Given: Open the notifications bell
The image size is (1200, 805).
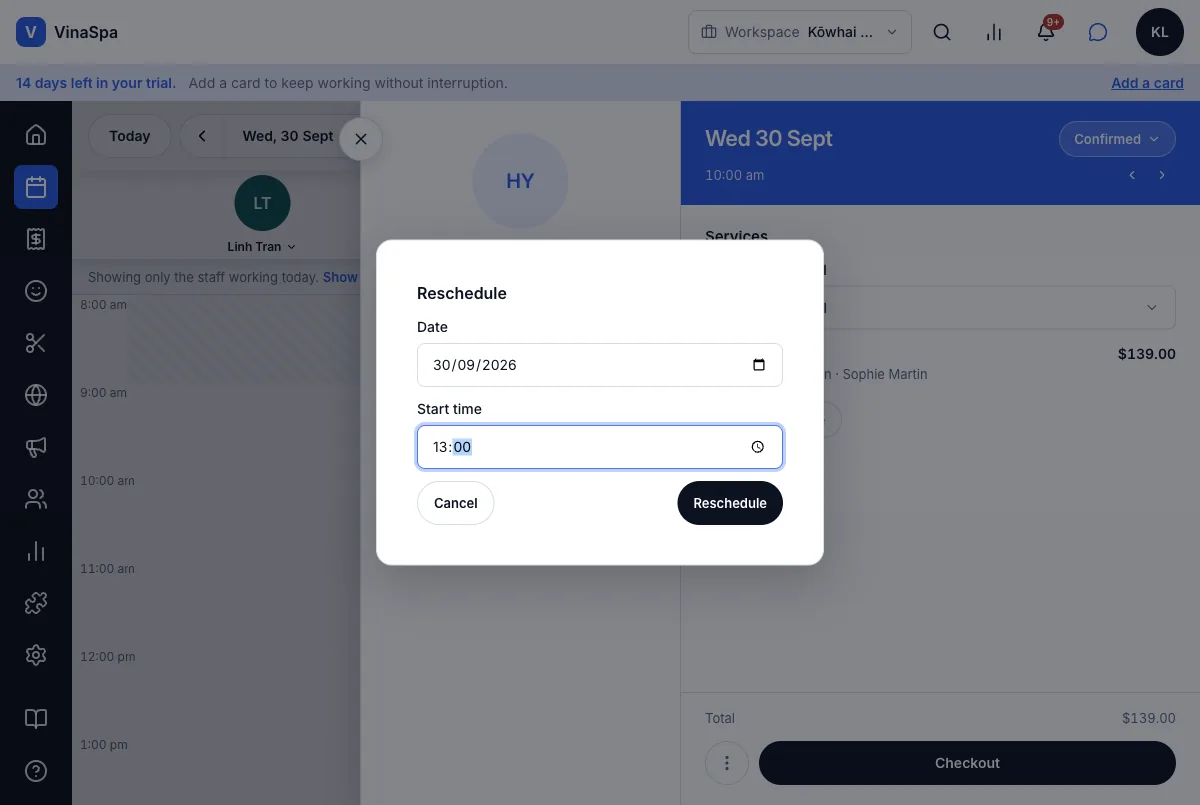Looking at the screenshot, I should pyautogui.click(x=1046, y=32).
